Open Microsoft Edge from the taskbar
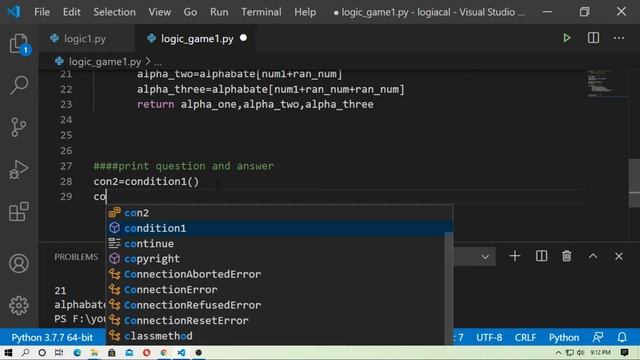 click(77, 353)
